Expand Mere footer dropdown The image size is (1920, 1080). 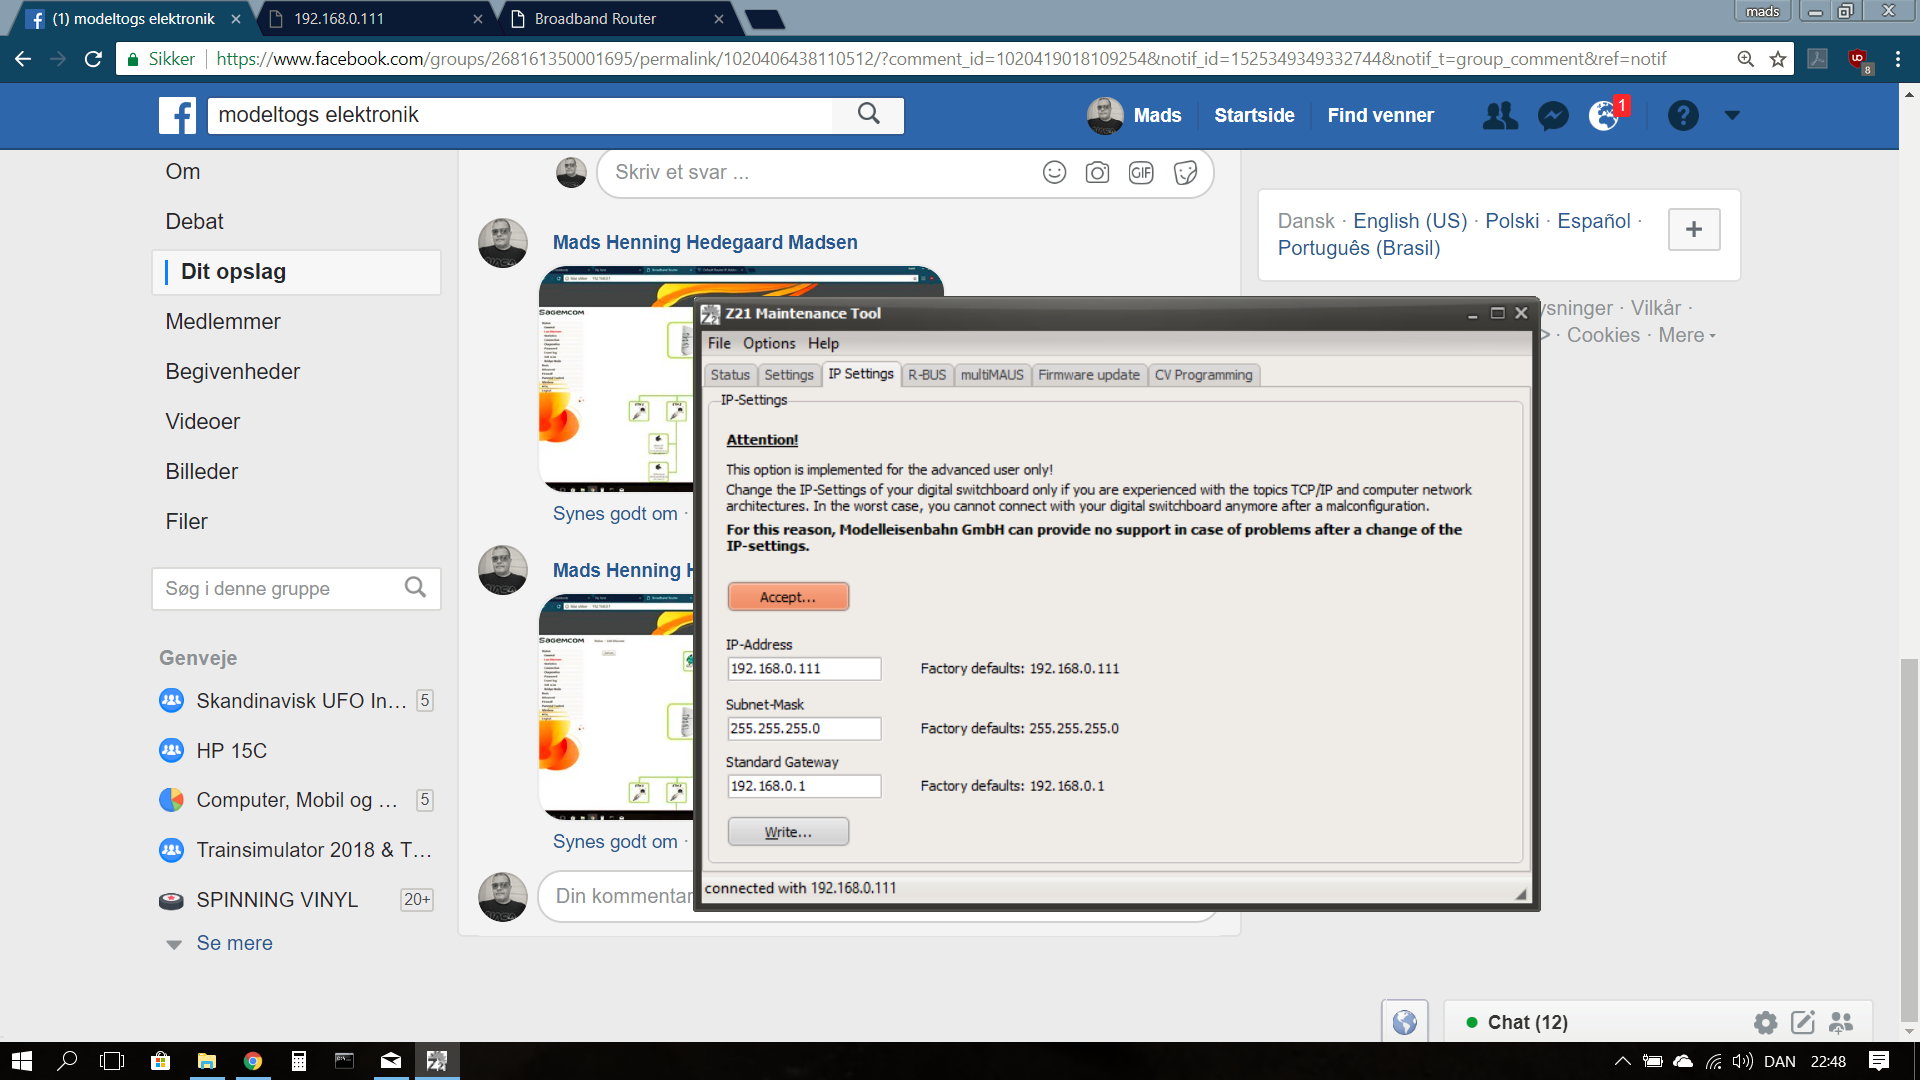(1686, 336)
